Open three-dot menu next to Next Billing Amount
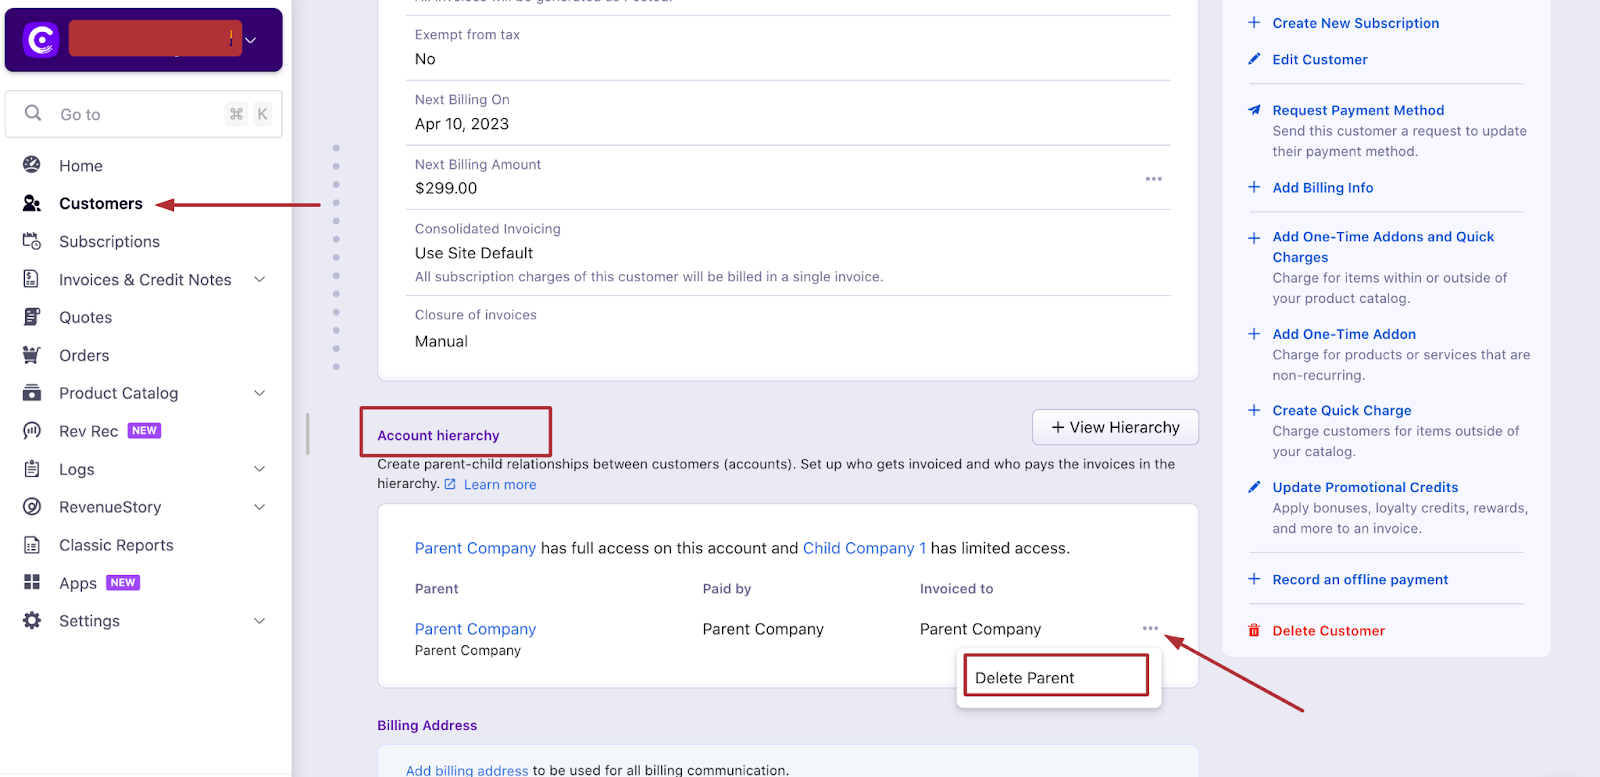The height and width of the screenshot is (777, 1600). [x=1153, y=179]
